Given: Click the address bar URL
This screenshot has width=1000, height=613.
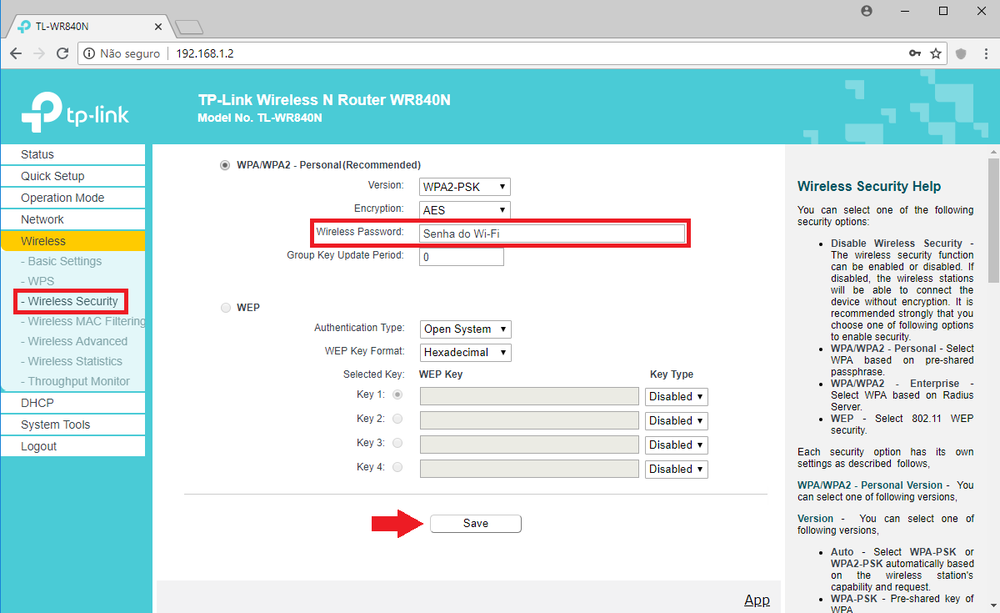Looking at the screenshot, I should coord(205,54).
